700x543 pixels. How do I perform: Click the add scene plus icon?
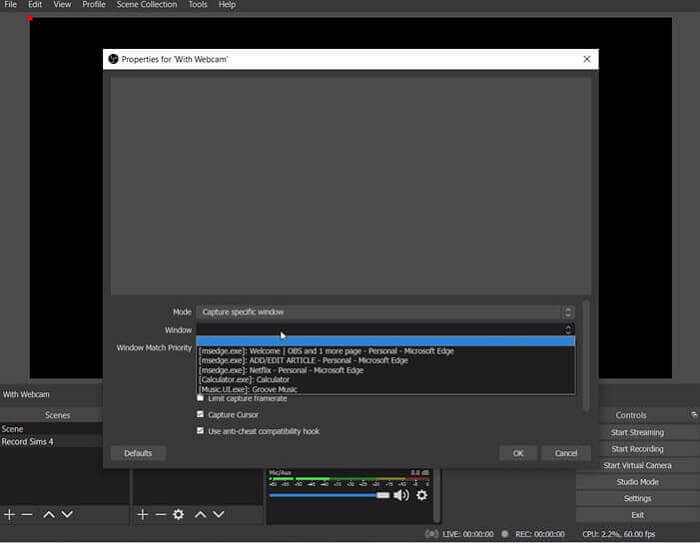point(9,514)
